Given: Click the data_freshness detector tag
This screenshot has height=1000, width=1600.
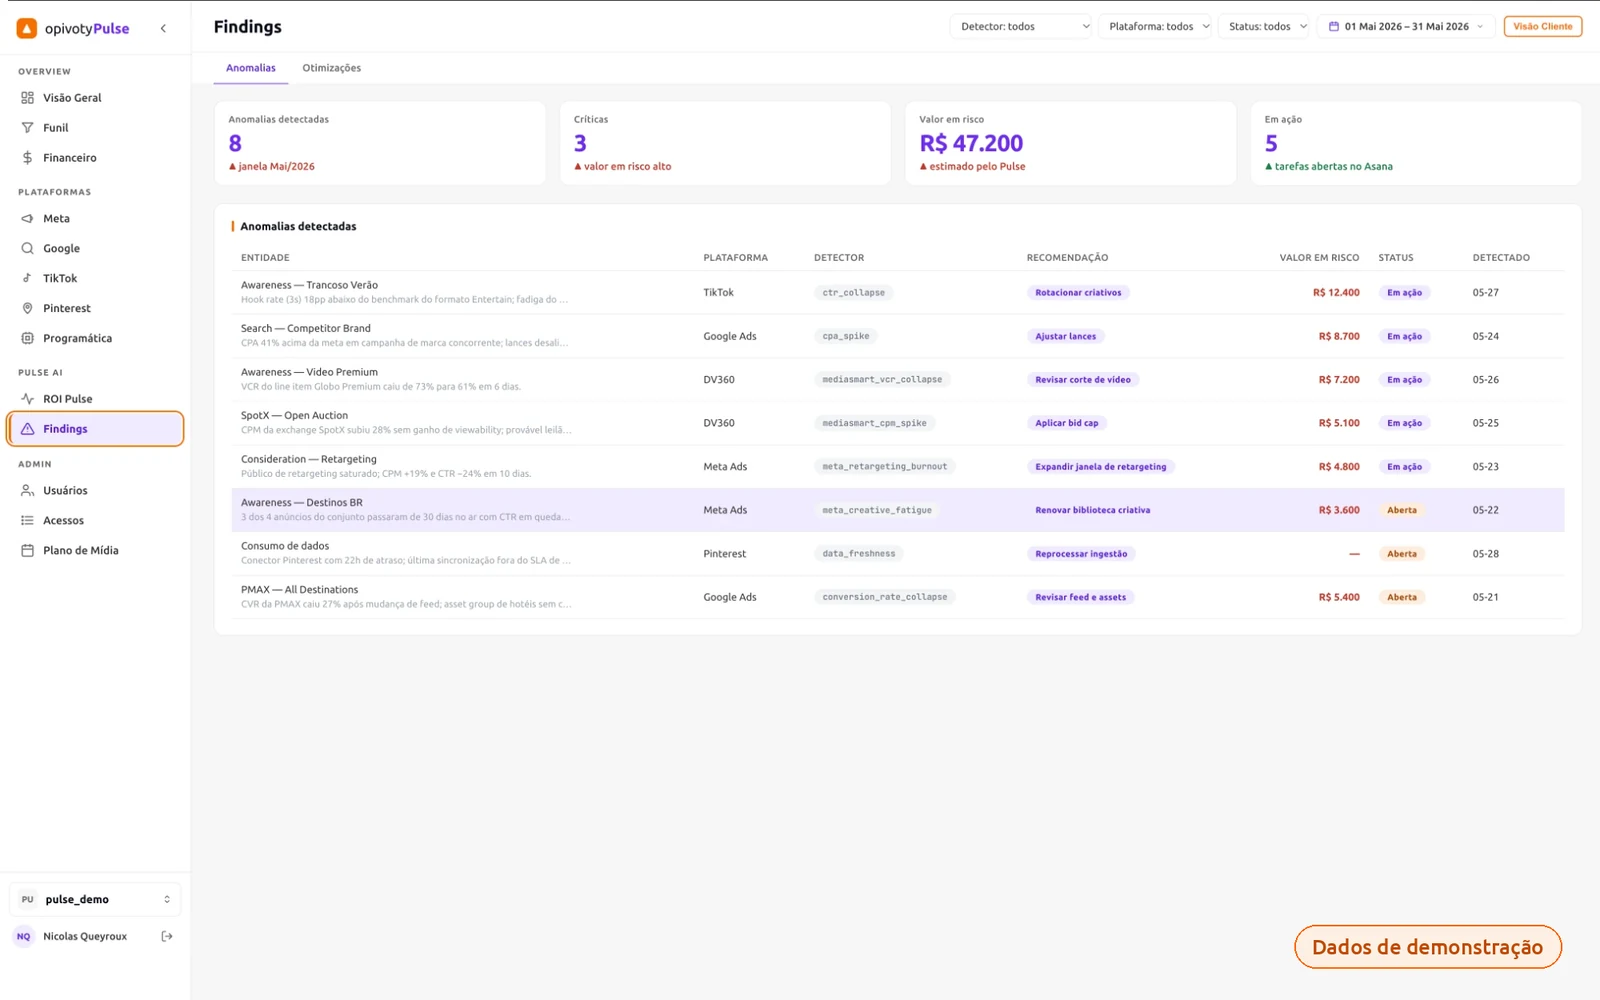Looking at the screenshot, I should (x=859, y=553).
